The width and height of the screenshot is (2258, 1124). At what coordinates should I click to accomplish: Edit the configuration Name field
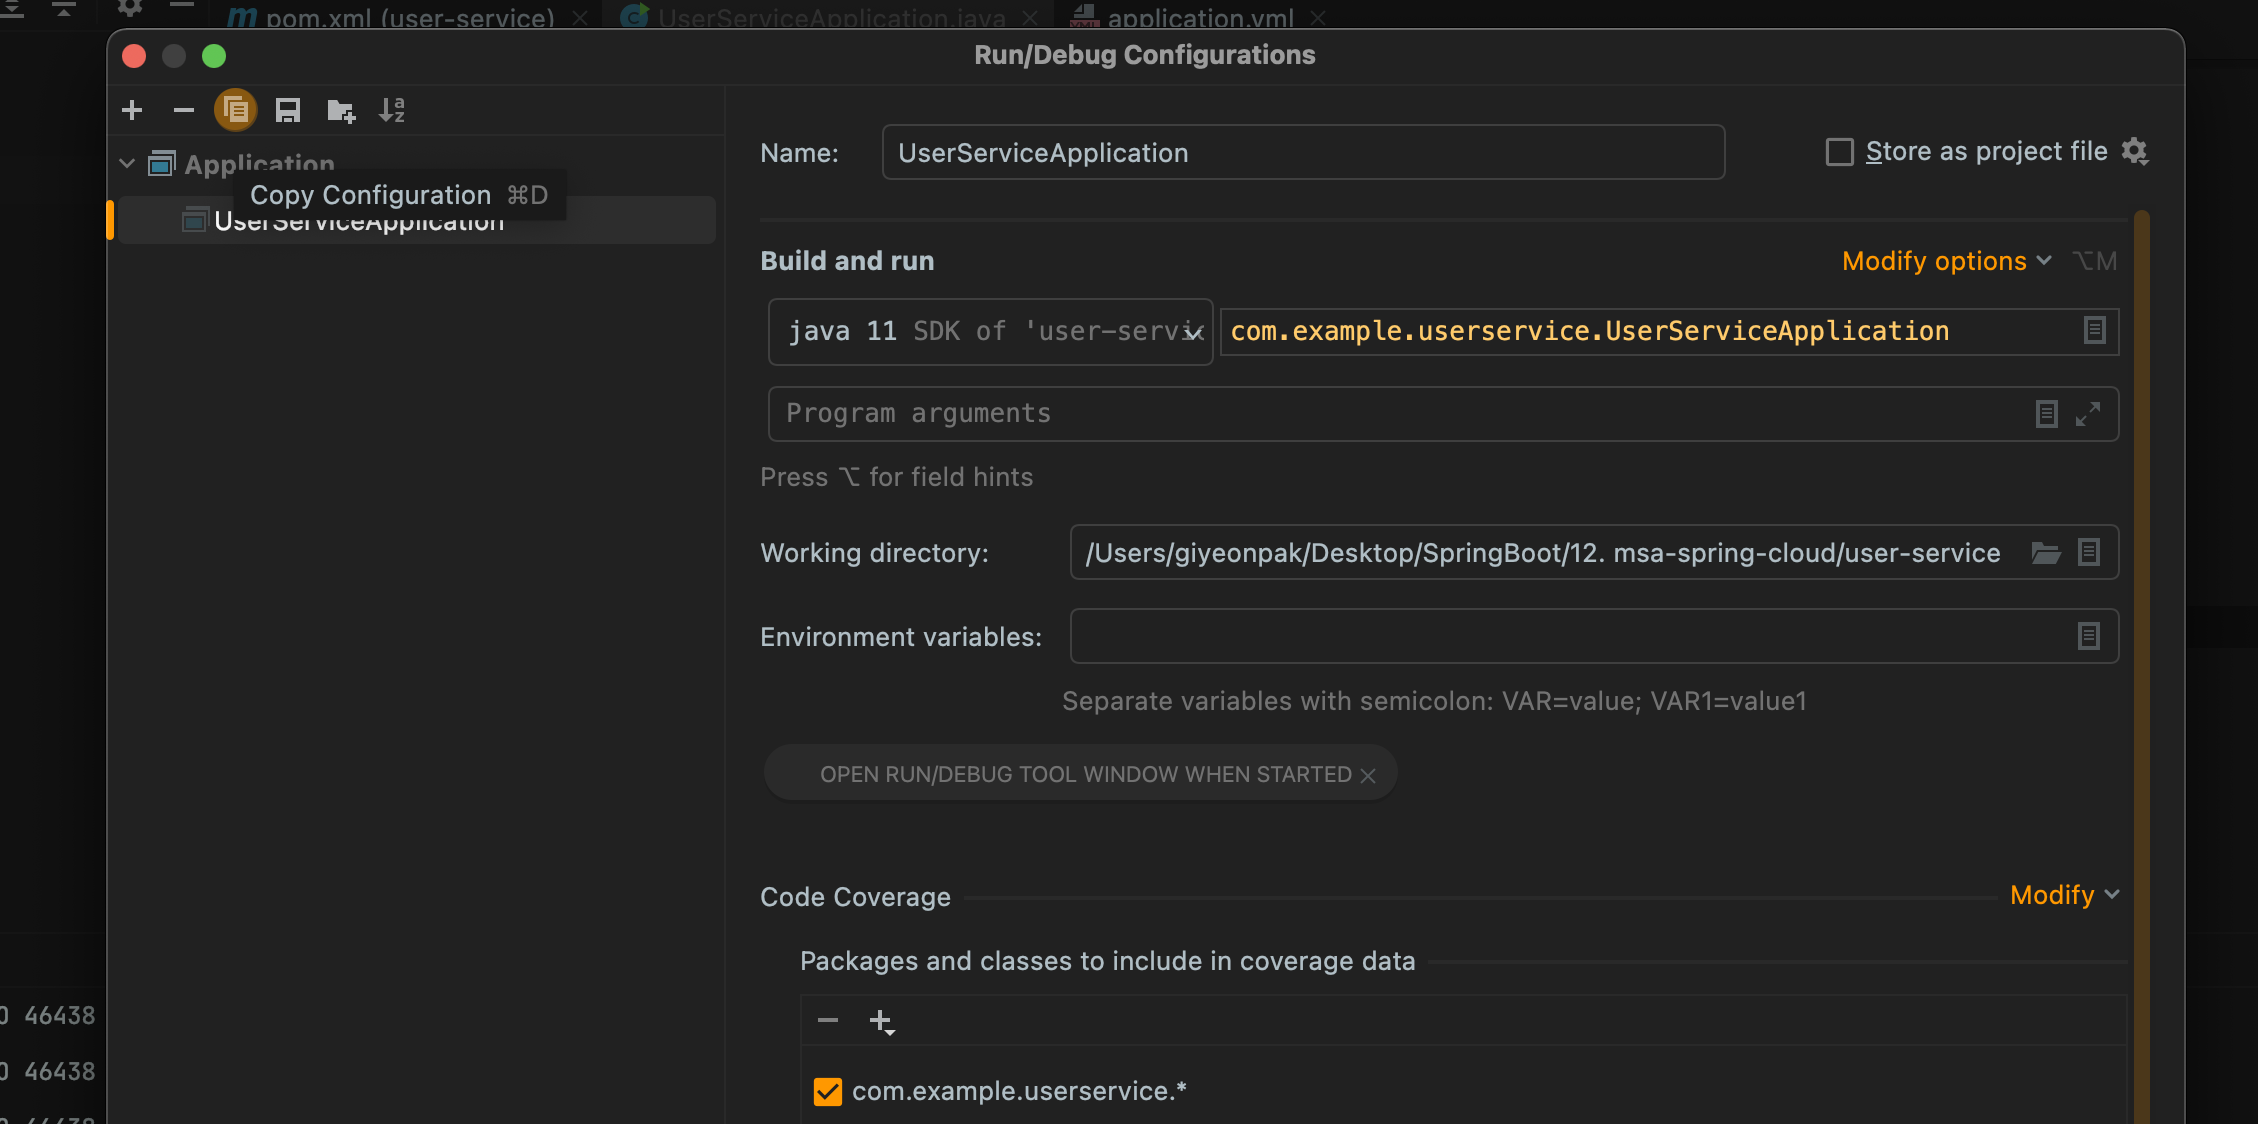coord(1303,152)
